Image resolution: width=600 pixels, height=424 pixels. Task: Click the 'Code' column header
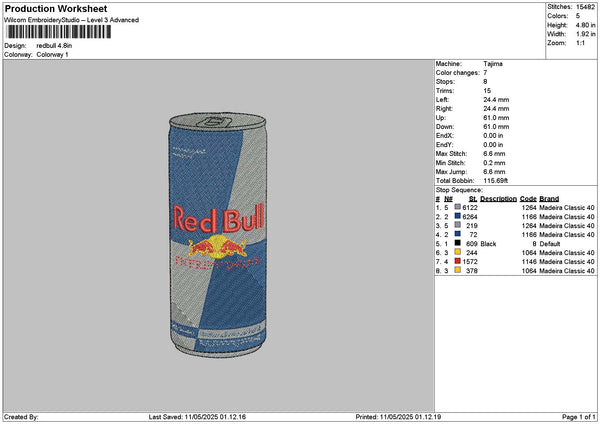pyautogui.click(x=528, y=199)
